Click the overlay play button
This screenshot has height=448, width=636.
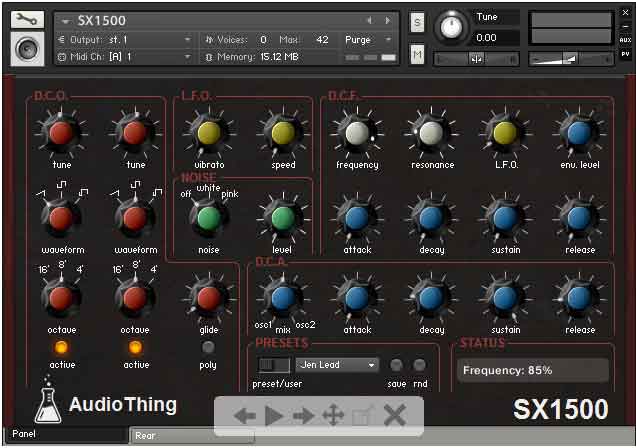click(x=274, y=416)
